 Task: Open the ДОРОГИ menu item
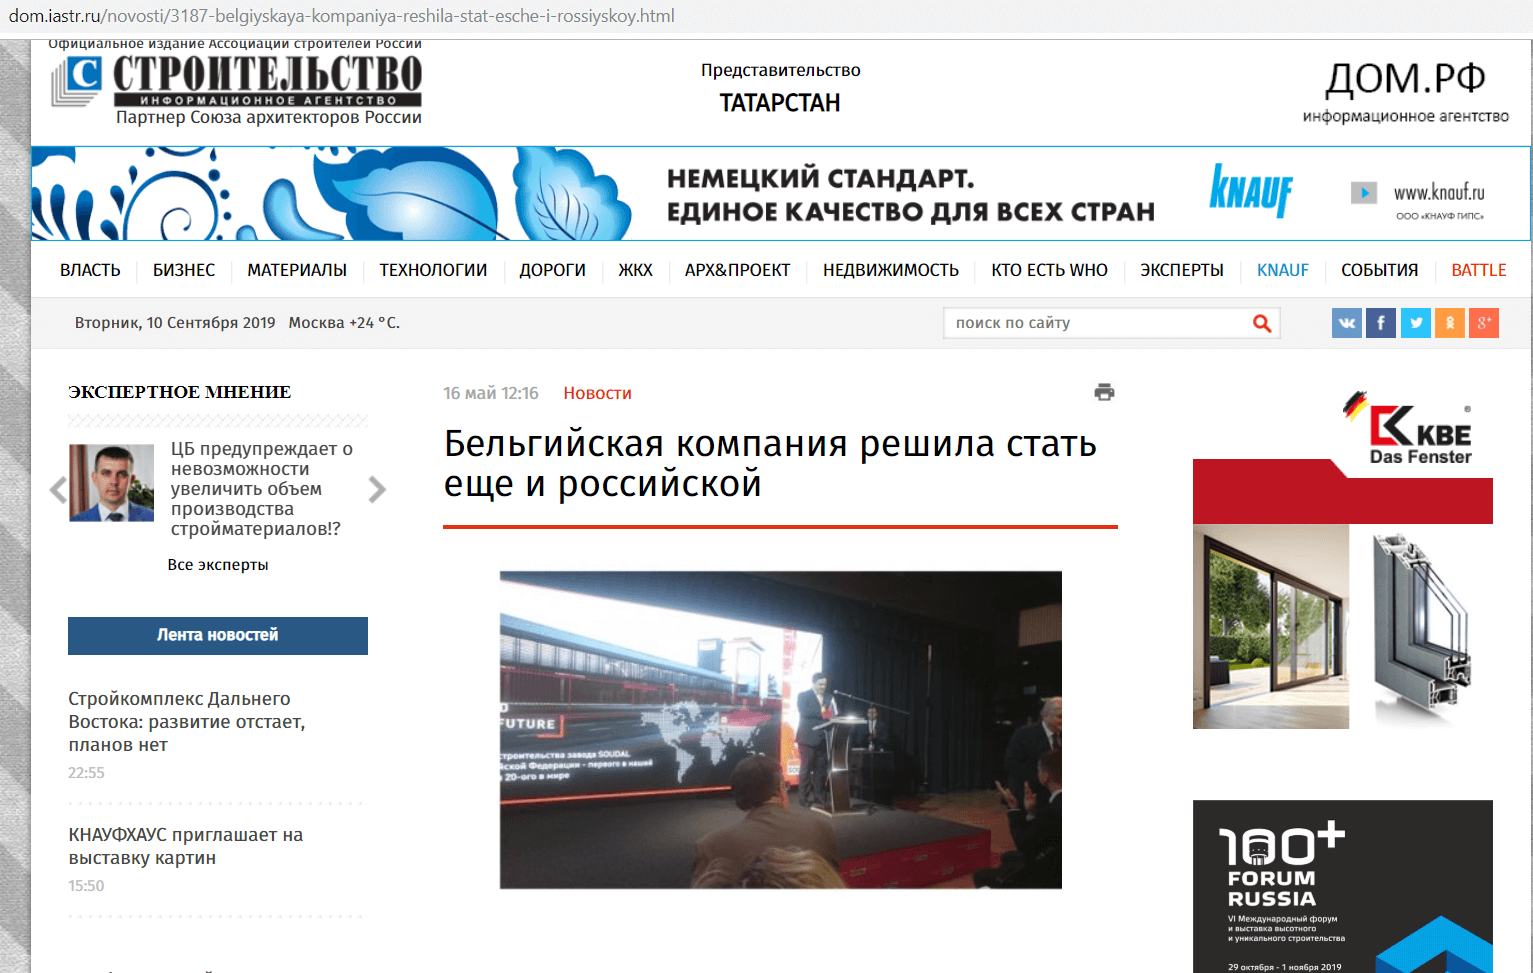pos(552,270)
